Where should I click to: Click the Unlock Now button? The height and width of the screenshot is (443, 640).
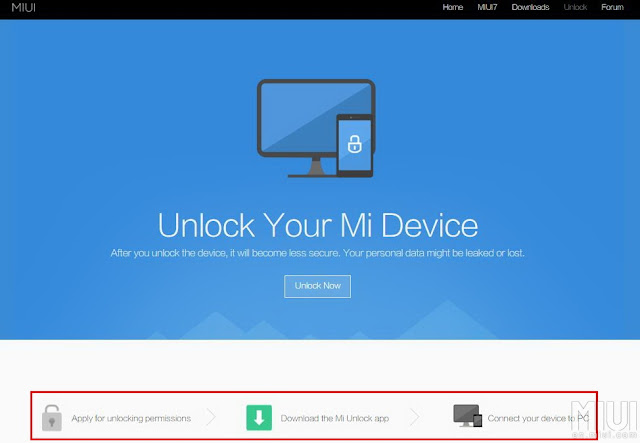click(x=318, y=286)
